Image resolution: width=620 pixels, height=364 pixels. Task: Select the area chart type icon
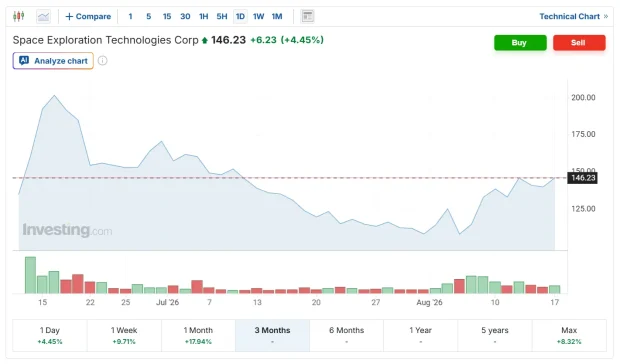click(x=43, y=16)
